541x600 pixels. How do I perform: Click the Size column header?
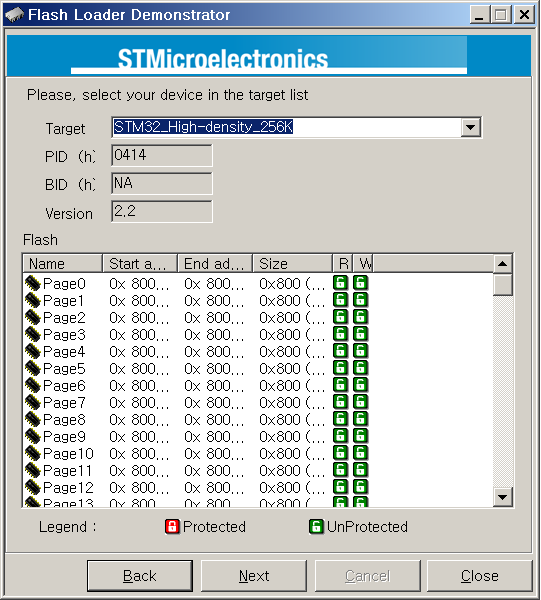pyautogui.click(x=292, y=264)
